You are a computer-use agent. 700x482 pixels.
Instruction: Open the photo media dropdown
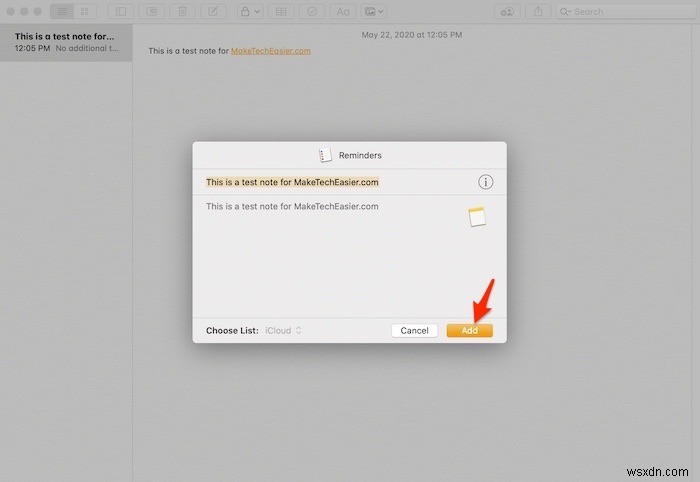point(374,12)
